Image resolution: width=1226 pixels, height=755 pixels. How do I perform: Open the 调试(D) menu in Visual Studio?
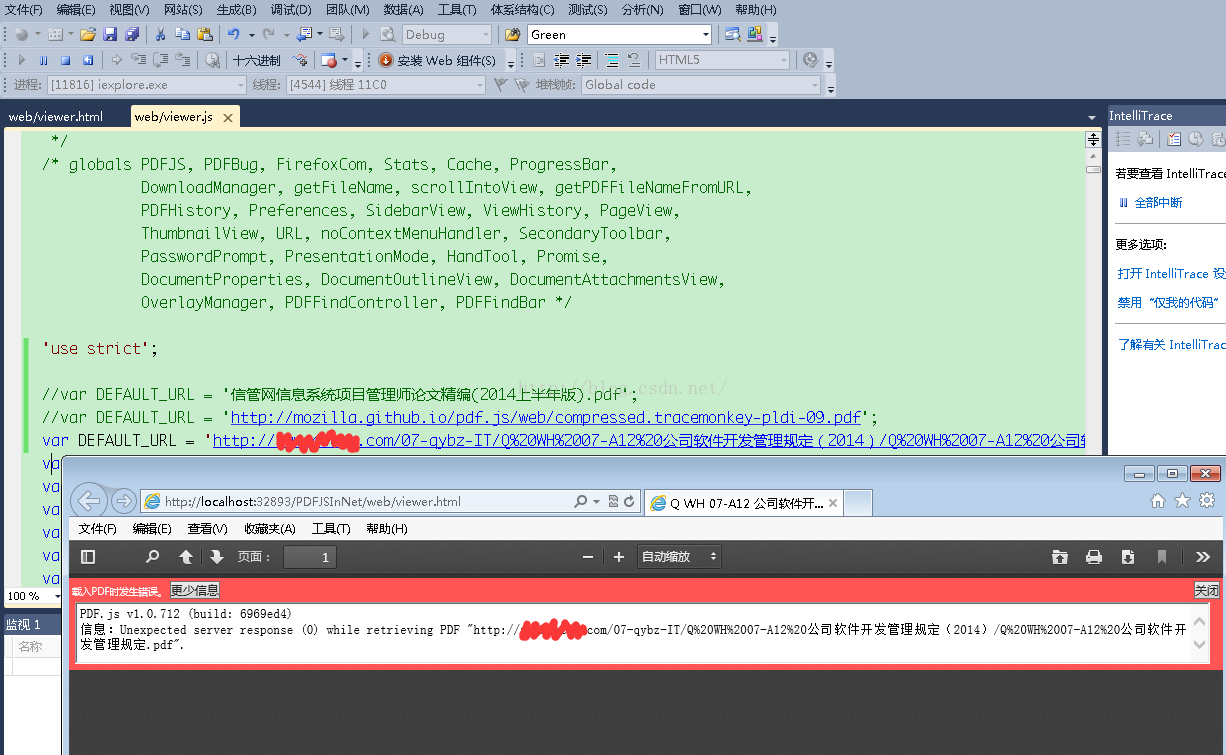pos(291,10)
